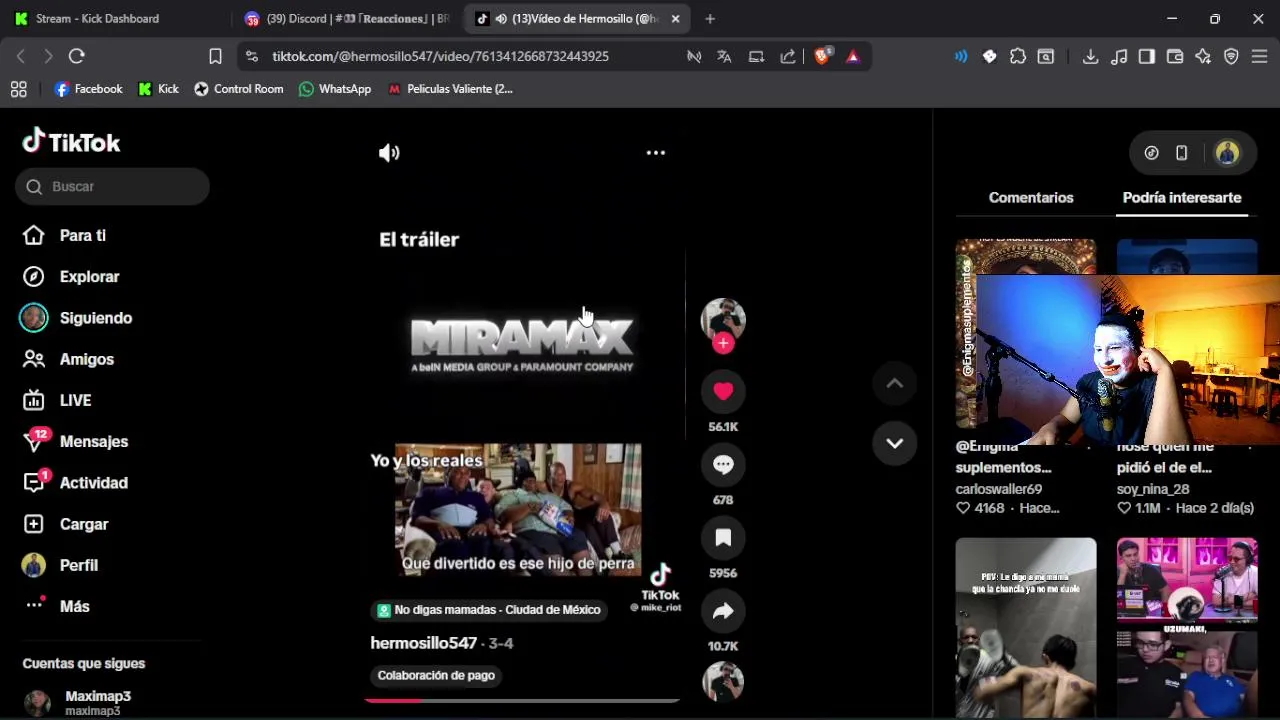The width and height of the screenshot is (1280, 720).
Task: Reload the page
Action: pyautogui.click(x=77, y=56)
